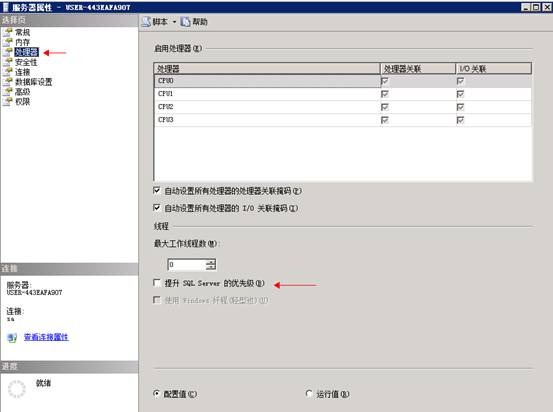
Task: Open the 权限 page icon
Action: 7,102
